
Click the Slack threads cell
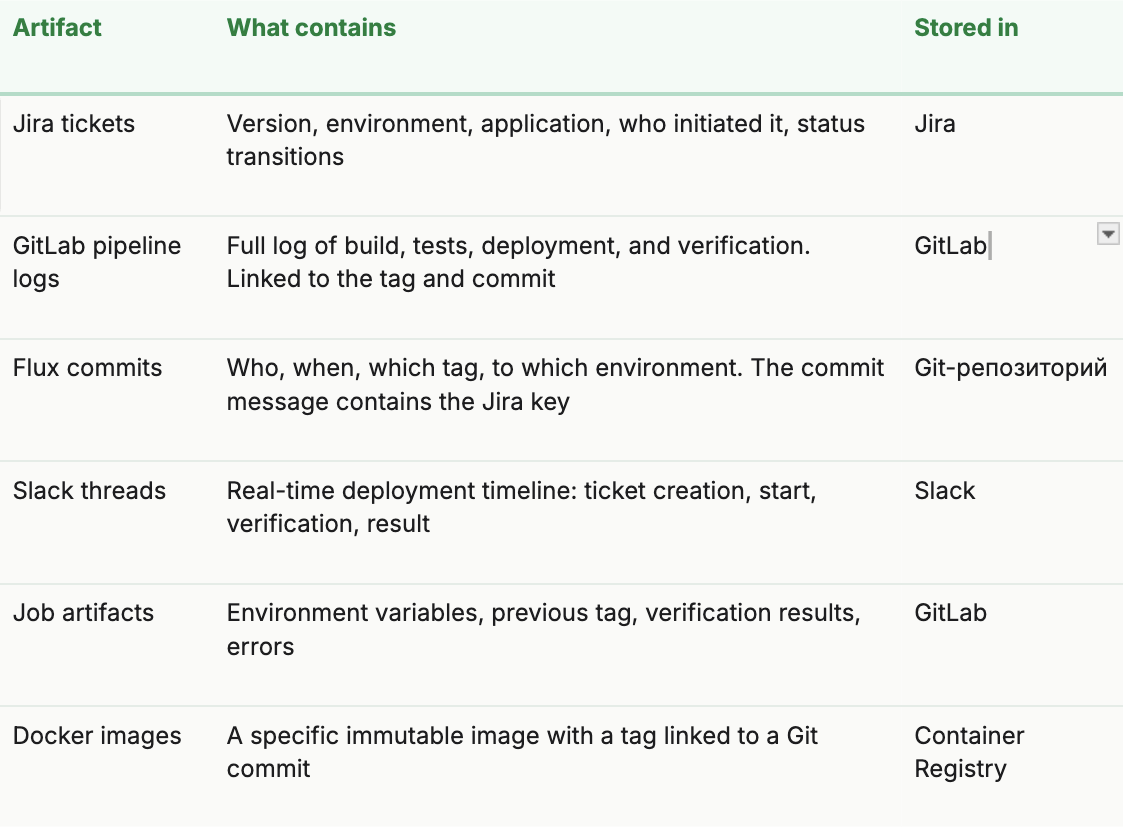[89, 491]
